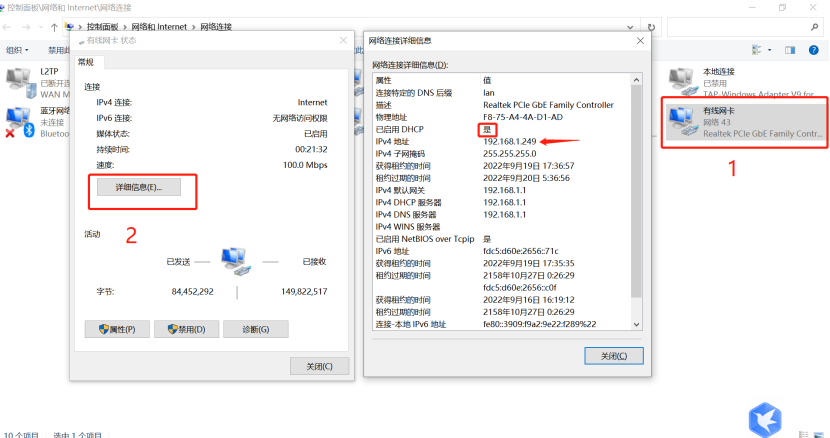
Task: Click the up-arrow navigation icon
Action: [54, 27]
